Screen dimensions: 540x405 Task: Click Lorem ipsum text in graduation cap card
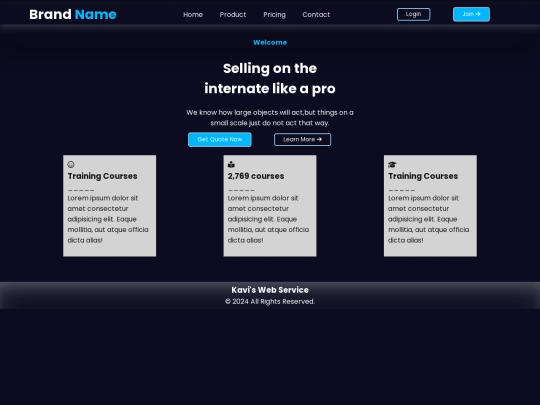[x=429, y=219]
